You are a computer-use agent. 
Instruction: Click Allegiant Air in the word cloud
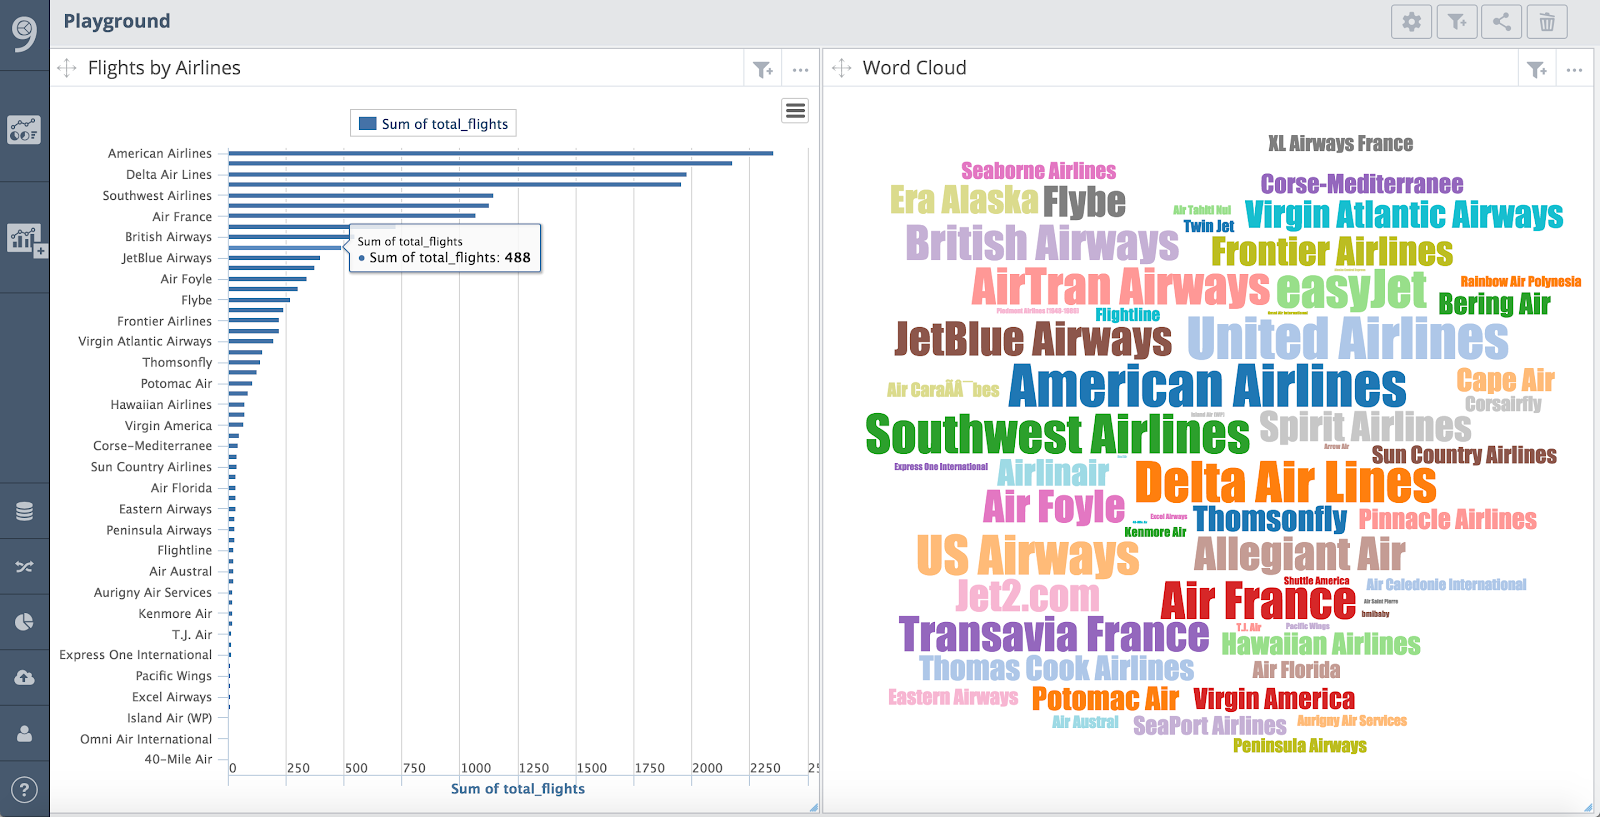(x=1299, y=553)
